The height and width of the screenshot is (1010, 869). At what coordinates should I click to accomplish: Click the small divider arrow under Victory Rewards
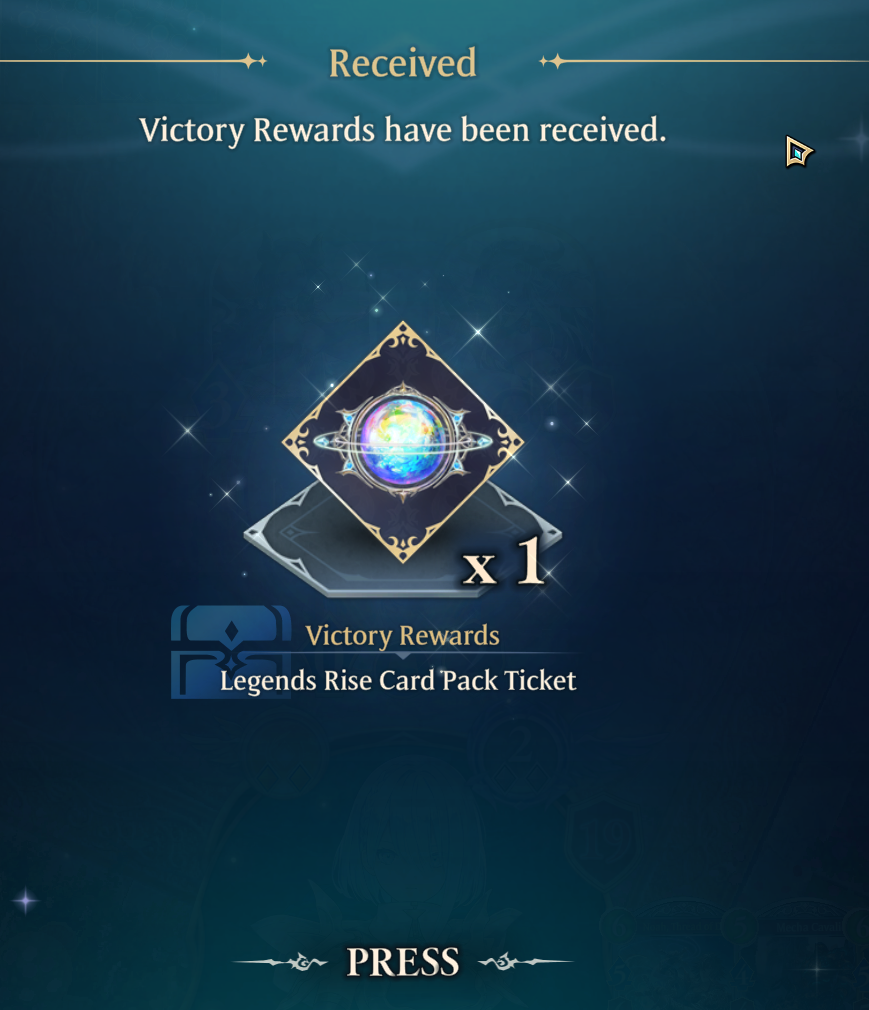pos(403,656)
